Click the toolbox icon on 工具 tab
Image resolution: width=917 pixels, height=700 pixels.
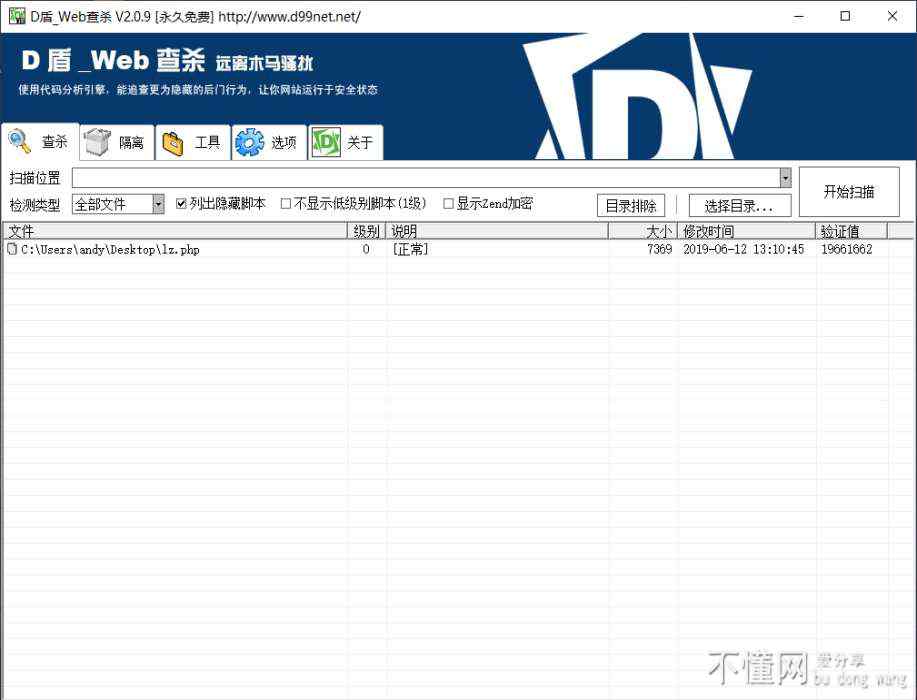(x=173, y=143)
